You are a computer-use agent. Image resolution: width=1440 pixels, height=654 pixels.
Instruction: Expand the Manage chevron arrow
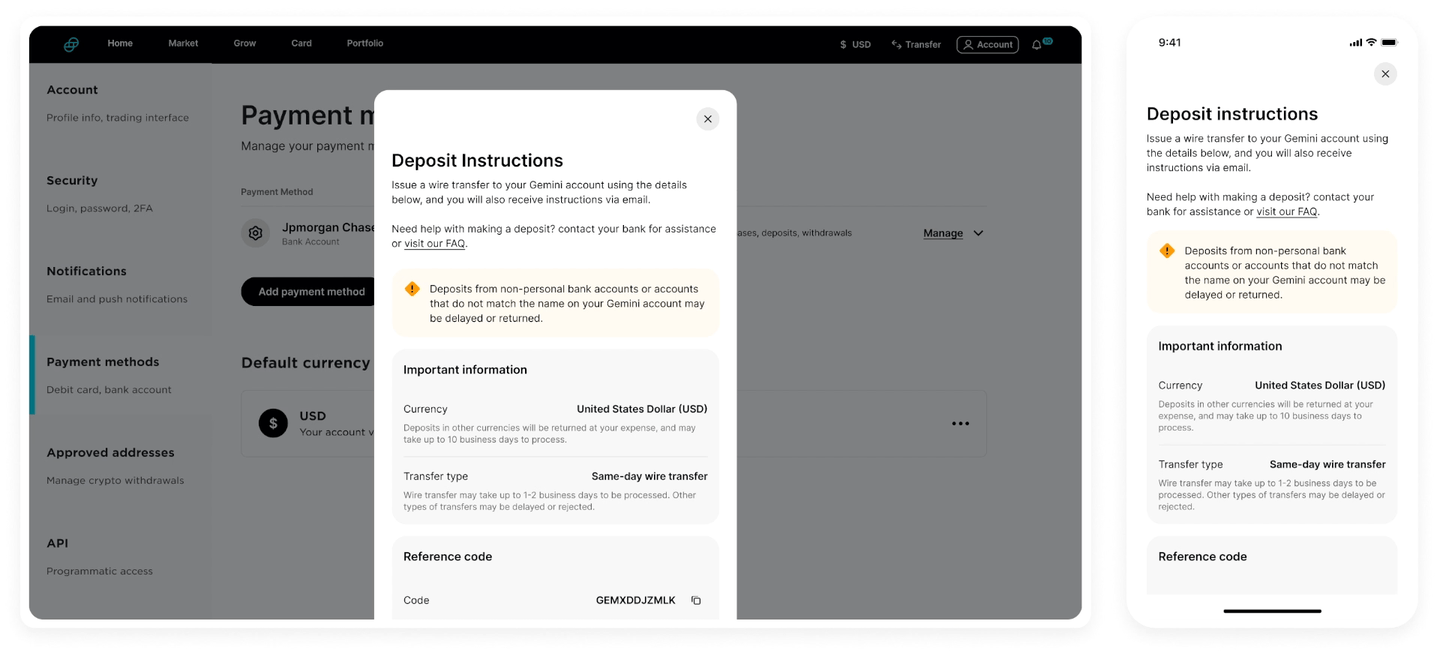978,233
